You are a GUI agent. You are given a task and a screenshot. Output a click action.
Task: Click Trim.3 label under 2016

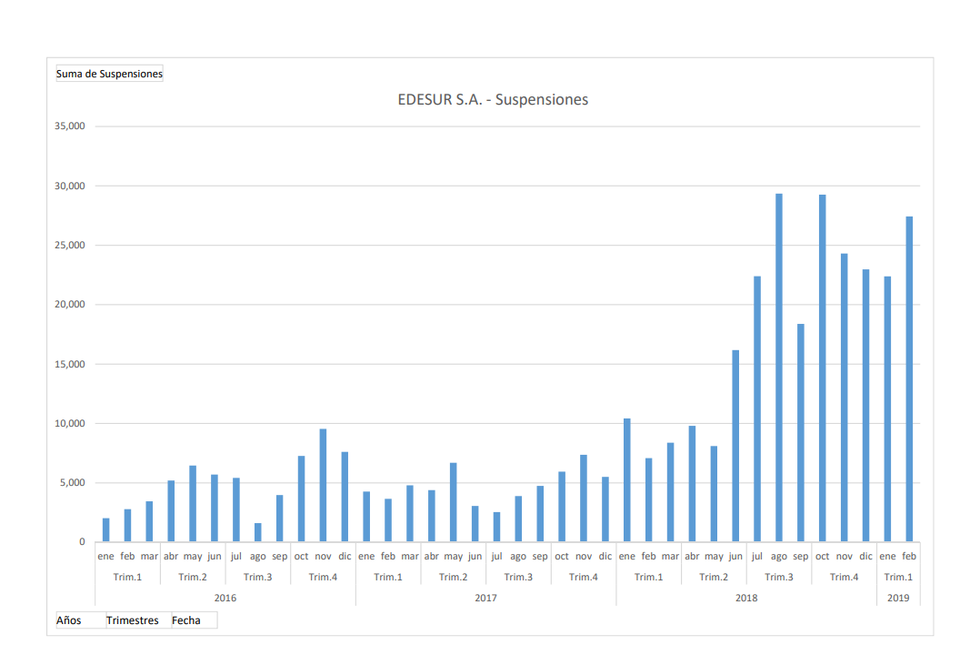click(x=258, y=577)
